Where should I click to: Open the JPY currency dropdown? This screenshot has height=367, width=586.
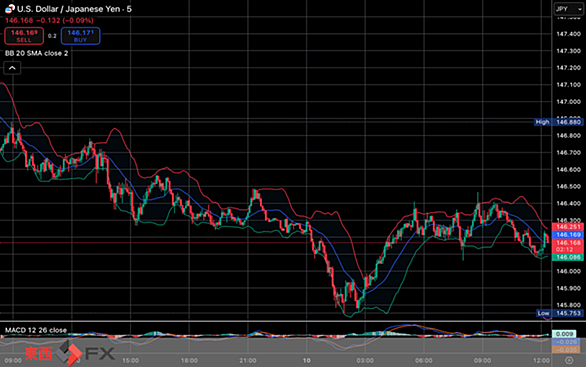click(568, 9)
